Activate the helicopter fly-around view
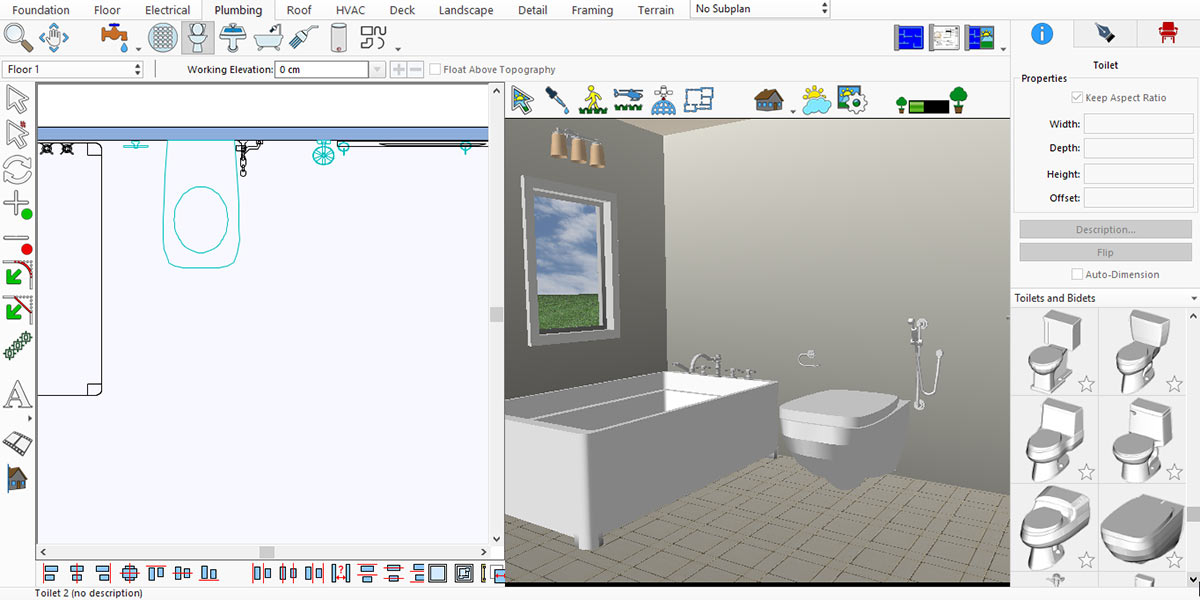Screen dimensions: 1200x605 click(627, 99)
